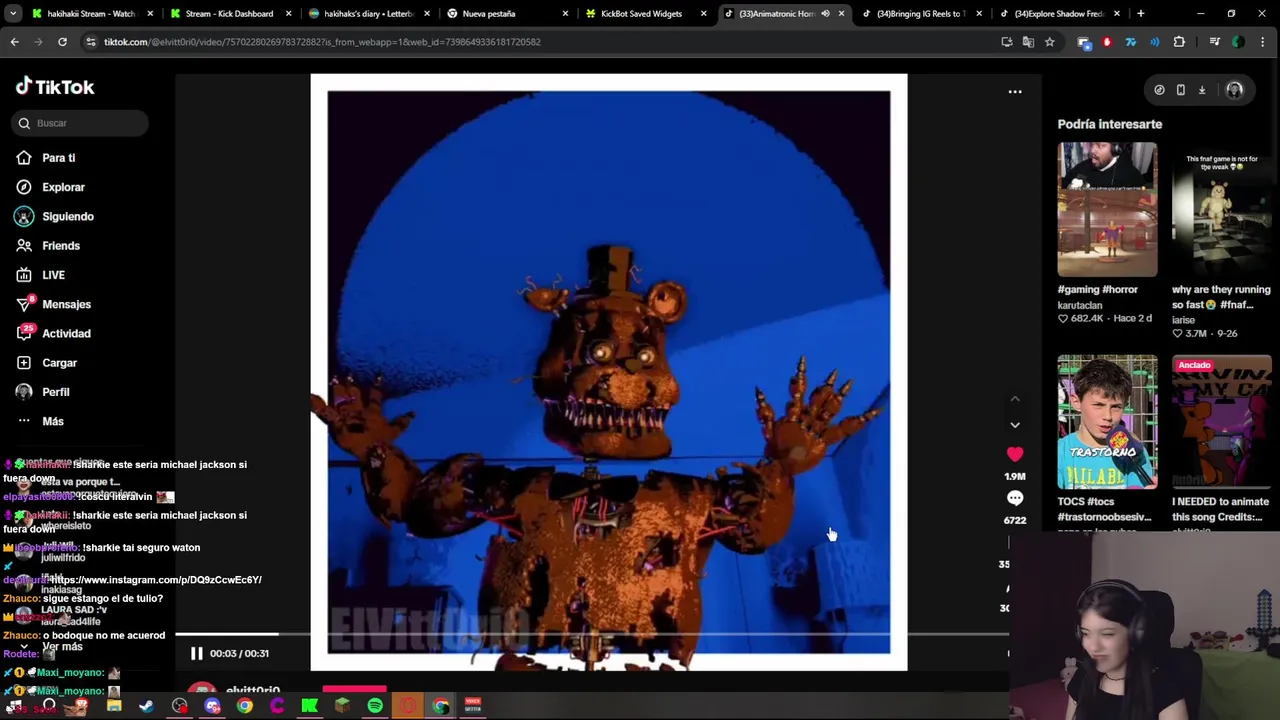Reload the page
Screen dimensions: 1280x720
tap(62, 42)
